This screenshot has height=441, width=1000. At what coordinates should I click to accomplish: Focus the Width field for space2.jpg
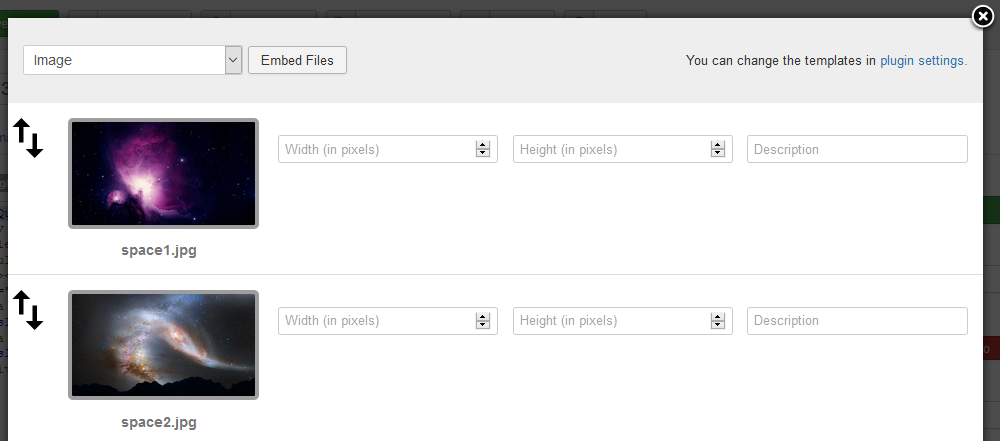pyautogui.click(x=375, y=321)
